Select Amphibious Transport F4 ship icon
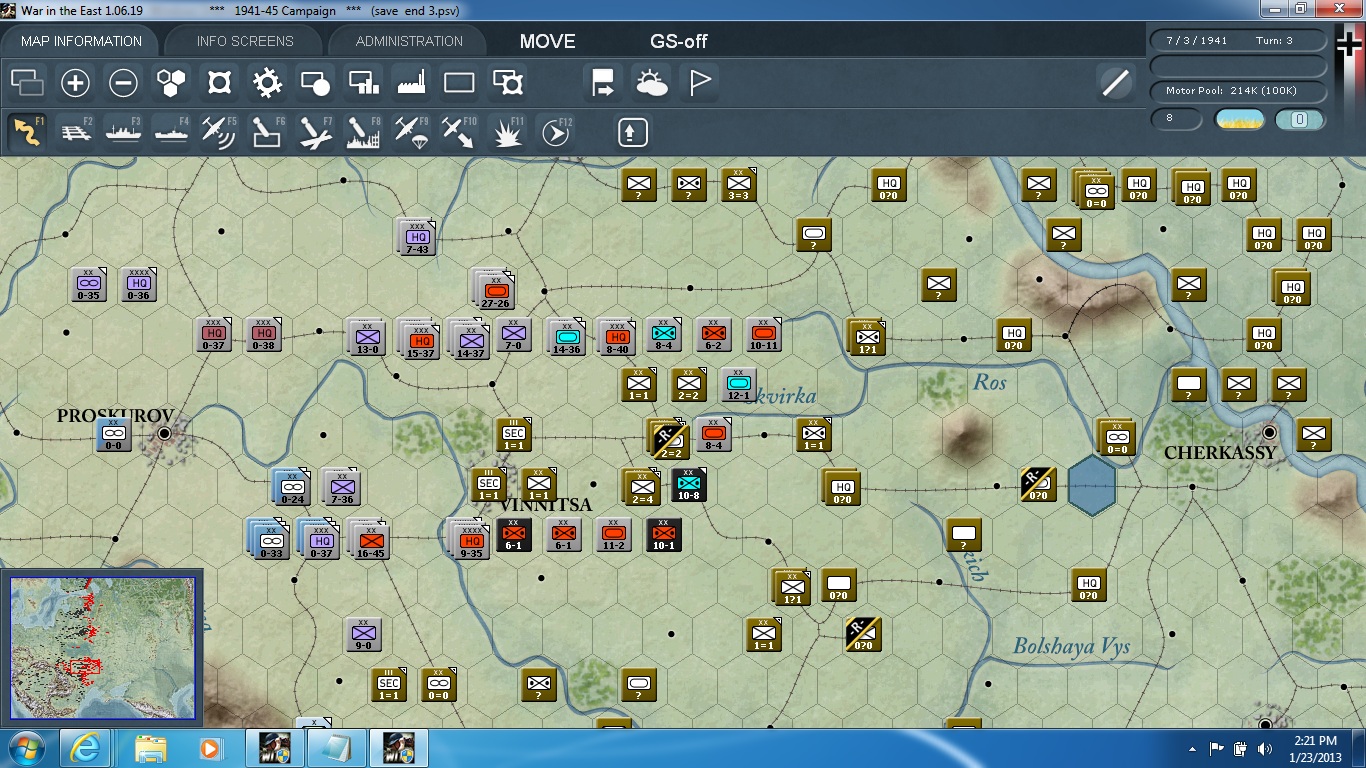Screen dimensions: 1366x768 172,132
